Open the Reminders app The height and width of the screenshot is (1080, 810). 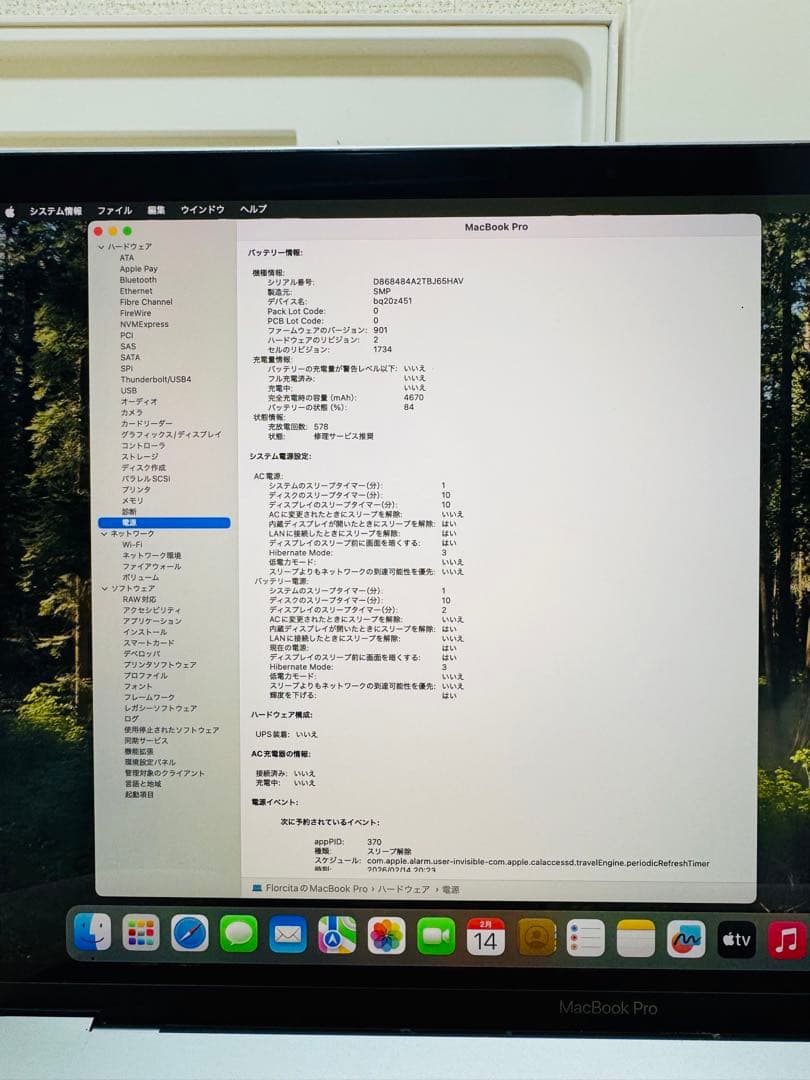click(x=586, y=938)
